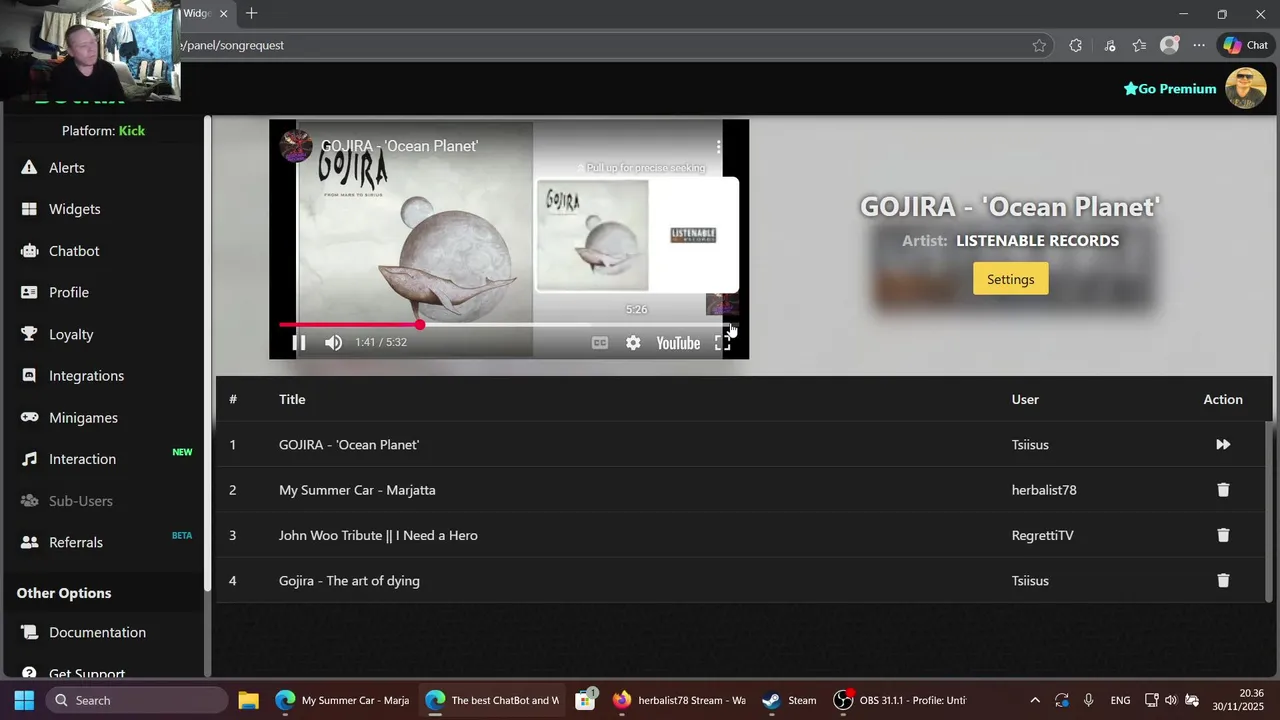1280x720 pixels.
Task: Pause the YouTube video
Action: (x=298, y=343)
